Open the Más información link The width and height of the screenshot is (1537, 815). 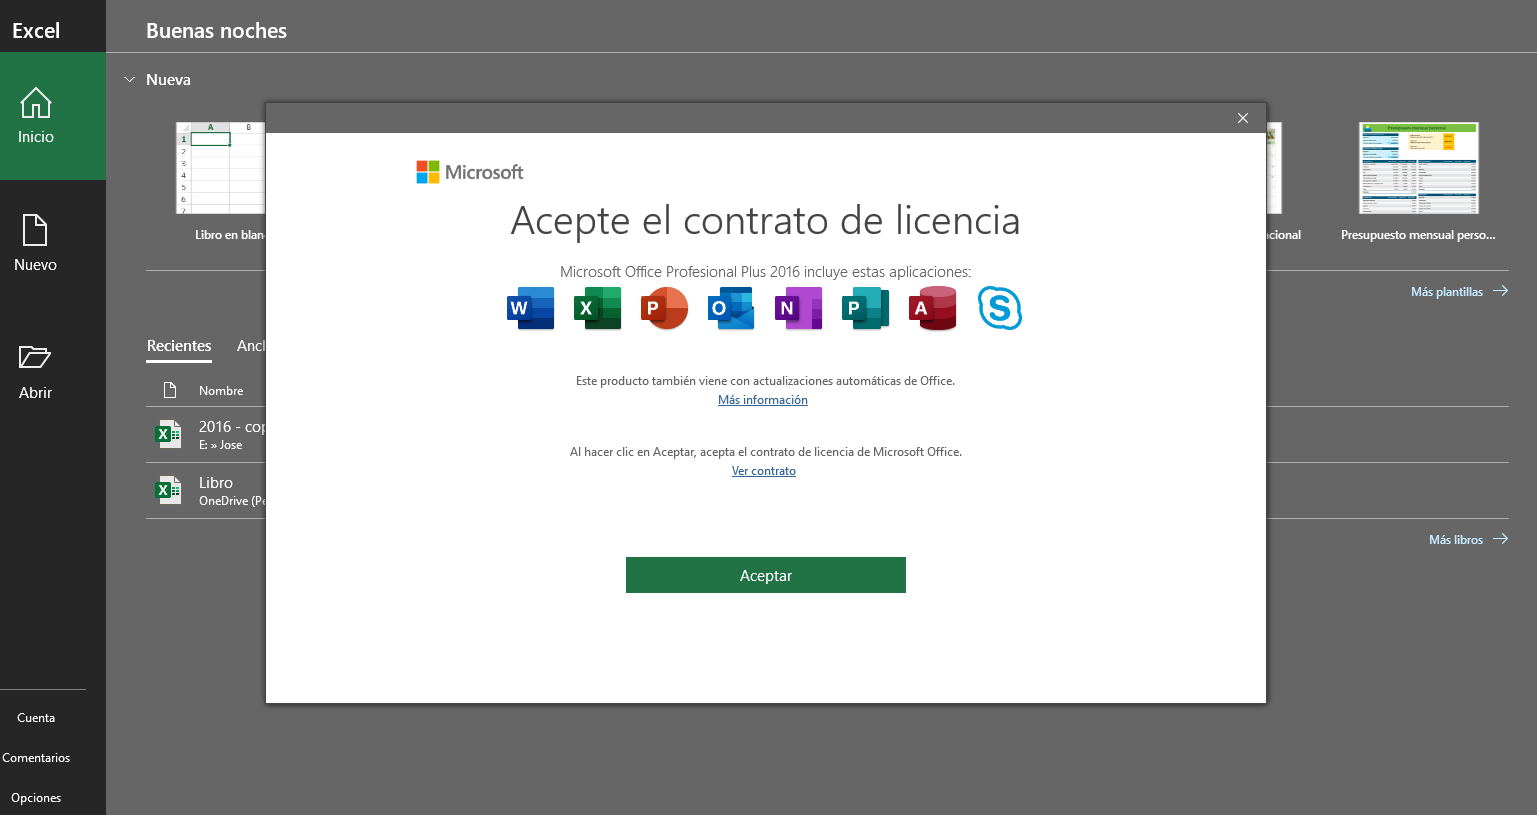click(763, 400)
